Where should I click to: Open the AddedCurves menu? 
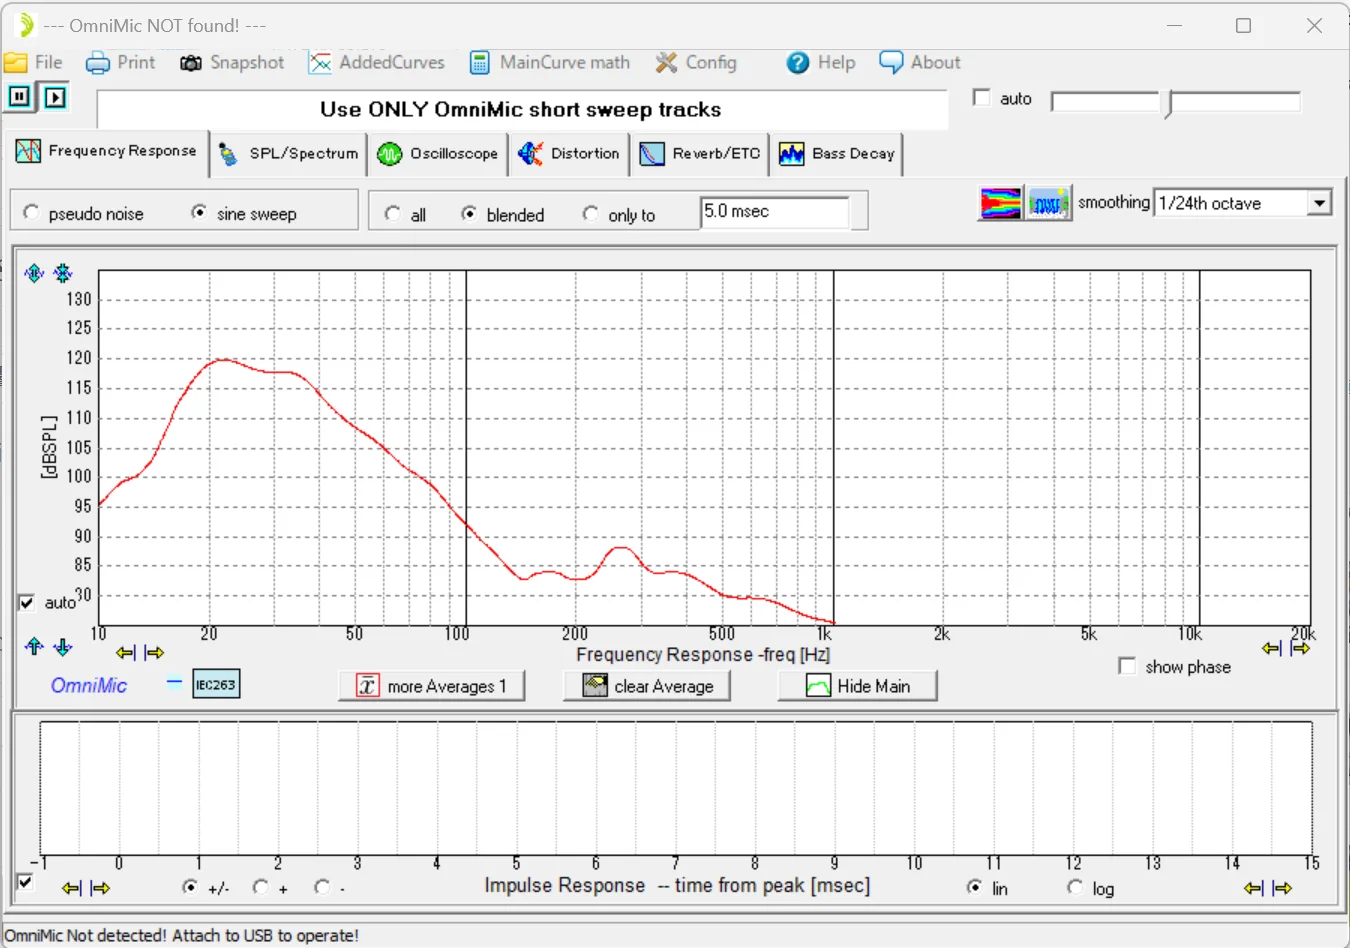(376, 62)
